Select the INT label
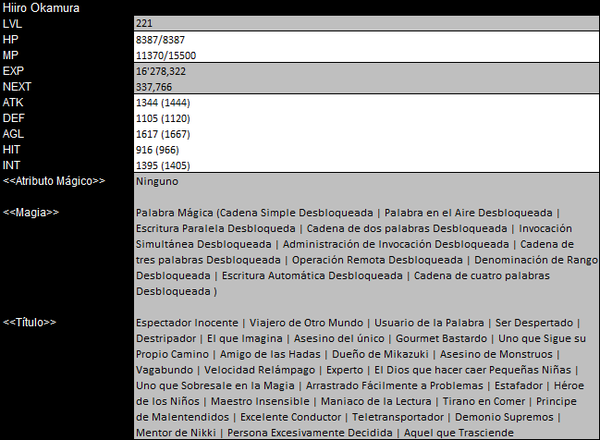The width and height of the screenshot is (600, 440). (11, 165)
